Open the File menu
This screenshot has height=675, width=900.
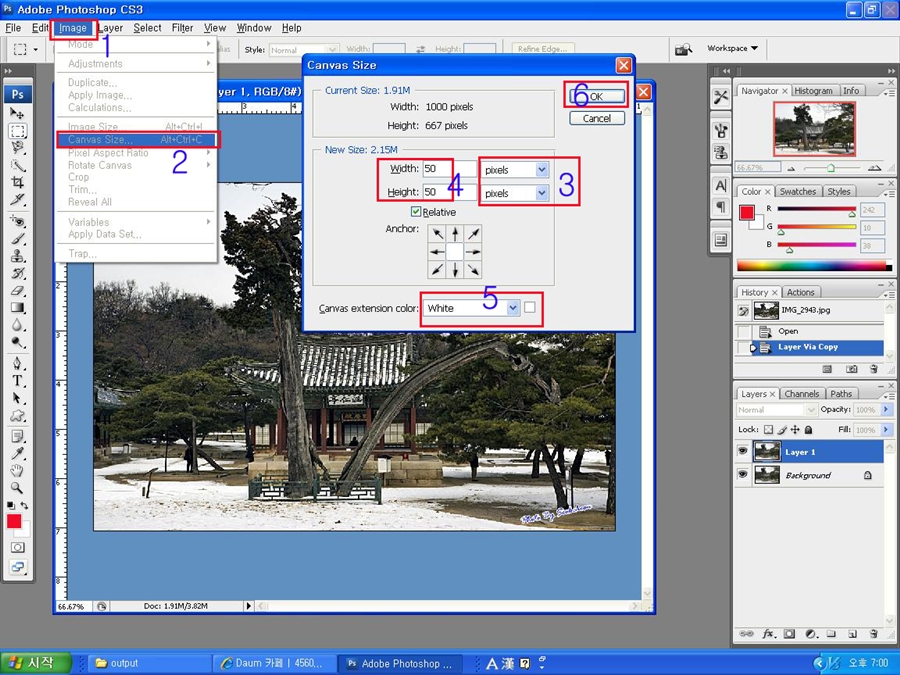point(13,28)
